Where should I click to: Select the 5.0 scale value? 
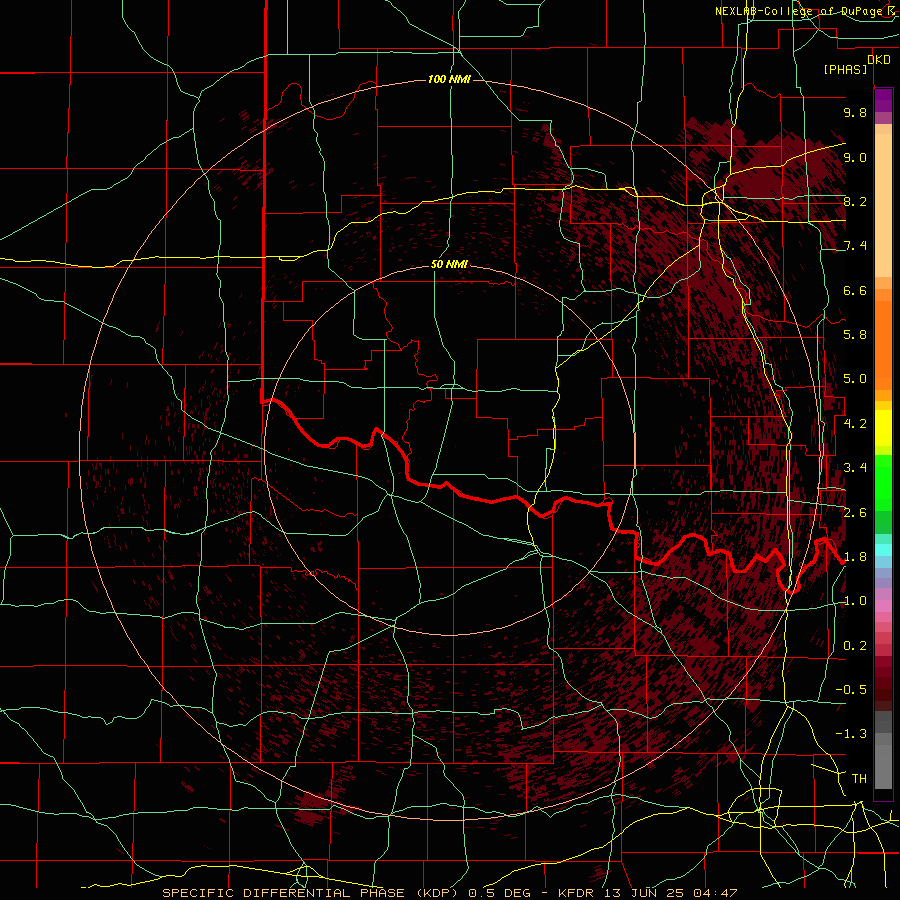coord(855,379)
